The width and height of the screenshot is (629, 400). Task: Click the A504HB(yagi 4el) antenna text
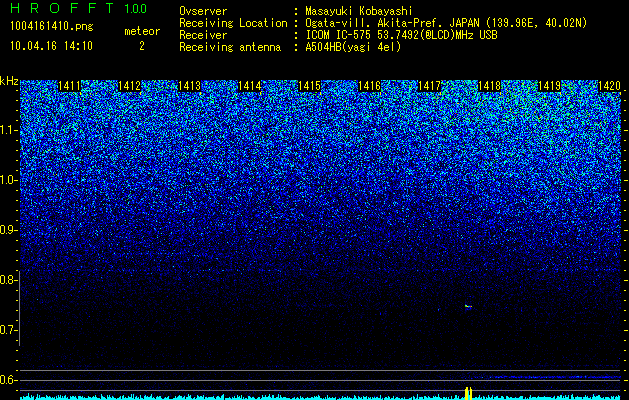coord(353,47)
